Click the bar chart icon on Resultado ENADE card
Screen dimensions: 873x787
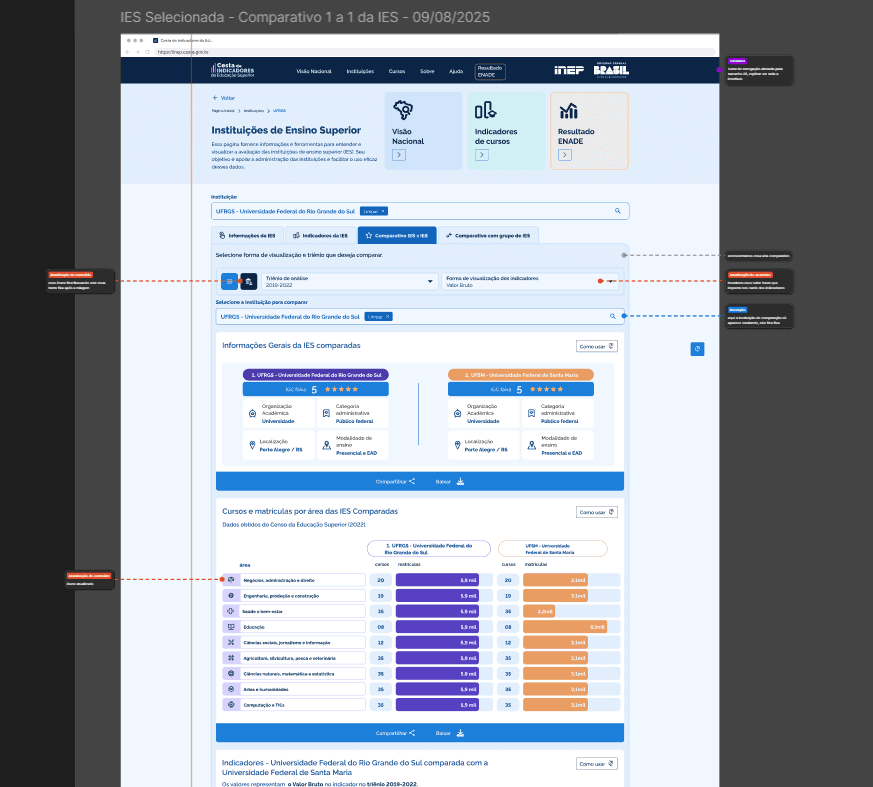point(568,111)
